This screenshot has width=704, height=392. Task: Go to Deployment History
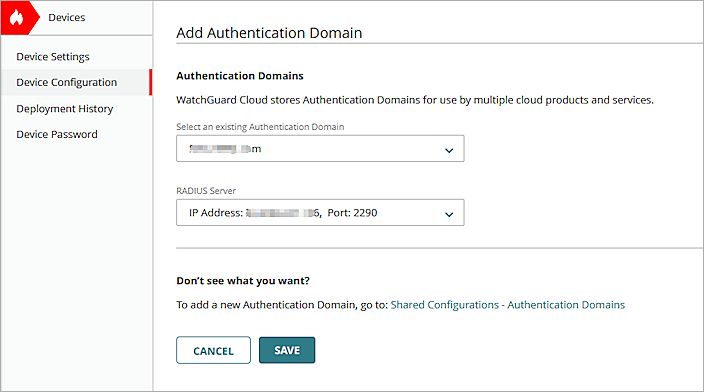[x=65, y=109]
